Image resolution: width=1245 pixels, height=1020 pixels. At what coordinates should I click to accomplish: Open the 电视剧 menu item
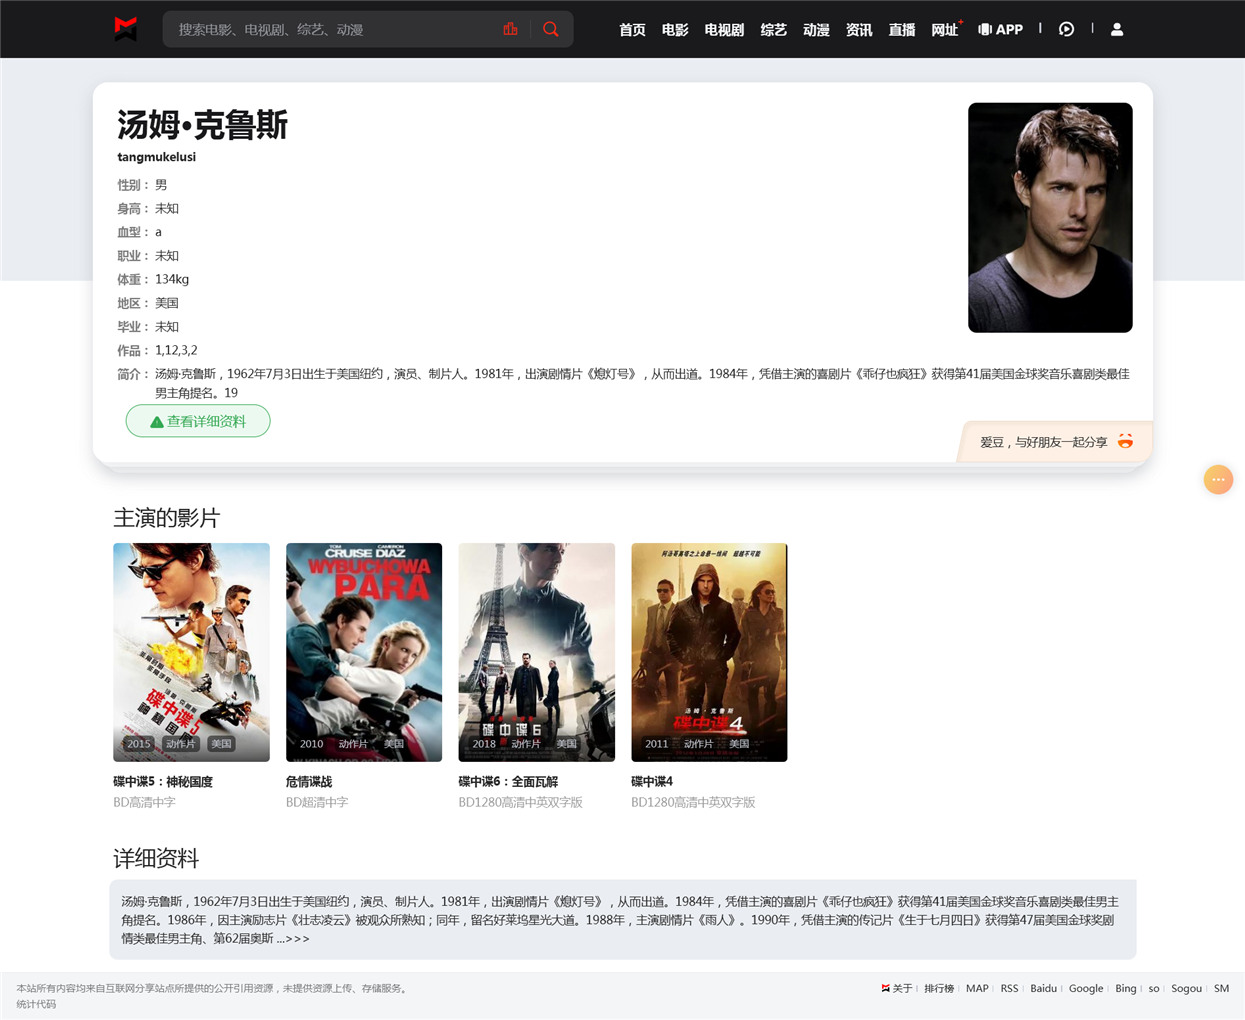click(724, 30)
